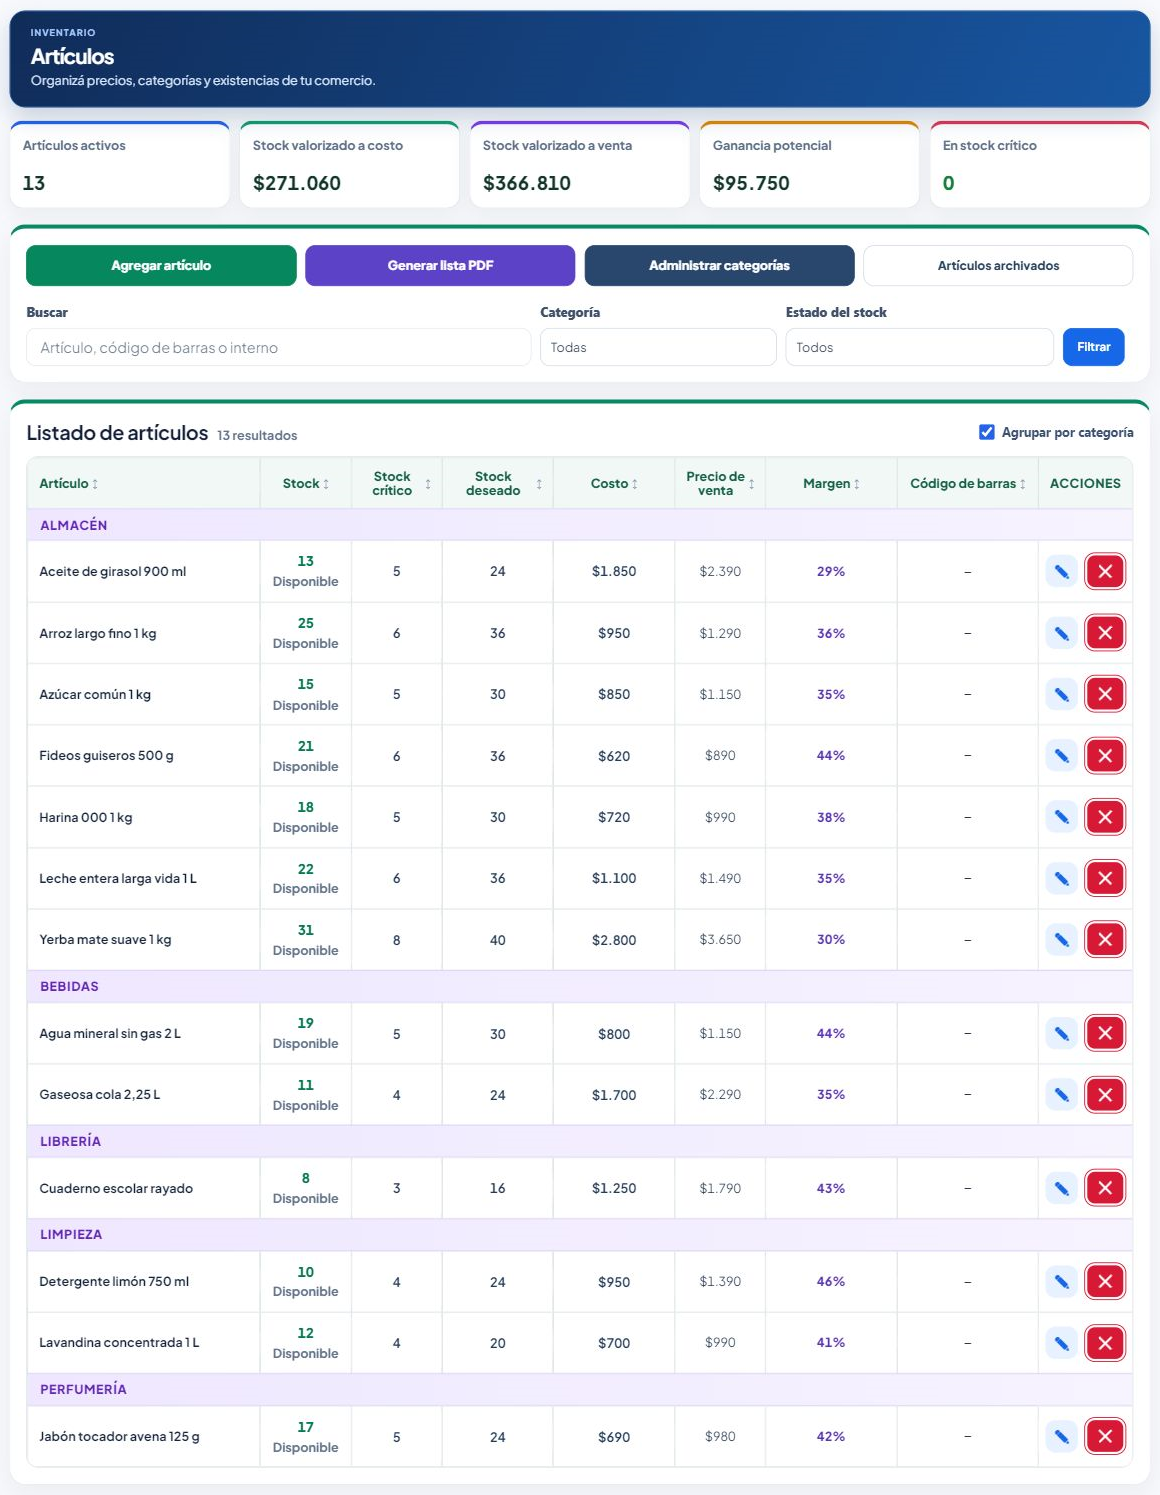Open Artículos archivados
This screenshot has height=1495, width=1160.
point(998,265)
